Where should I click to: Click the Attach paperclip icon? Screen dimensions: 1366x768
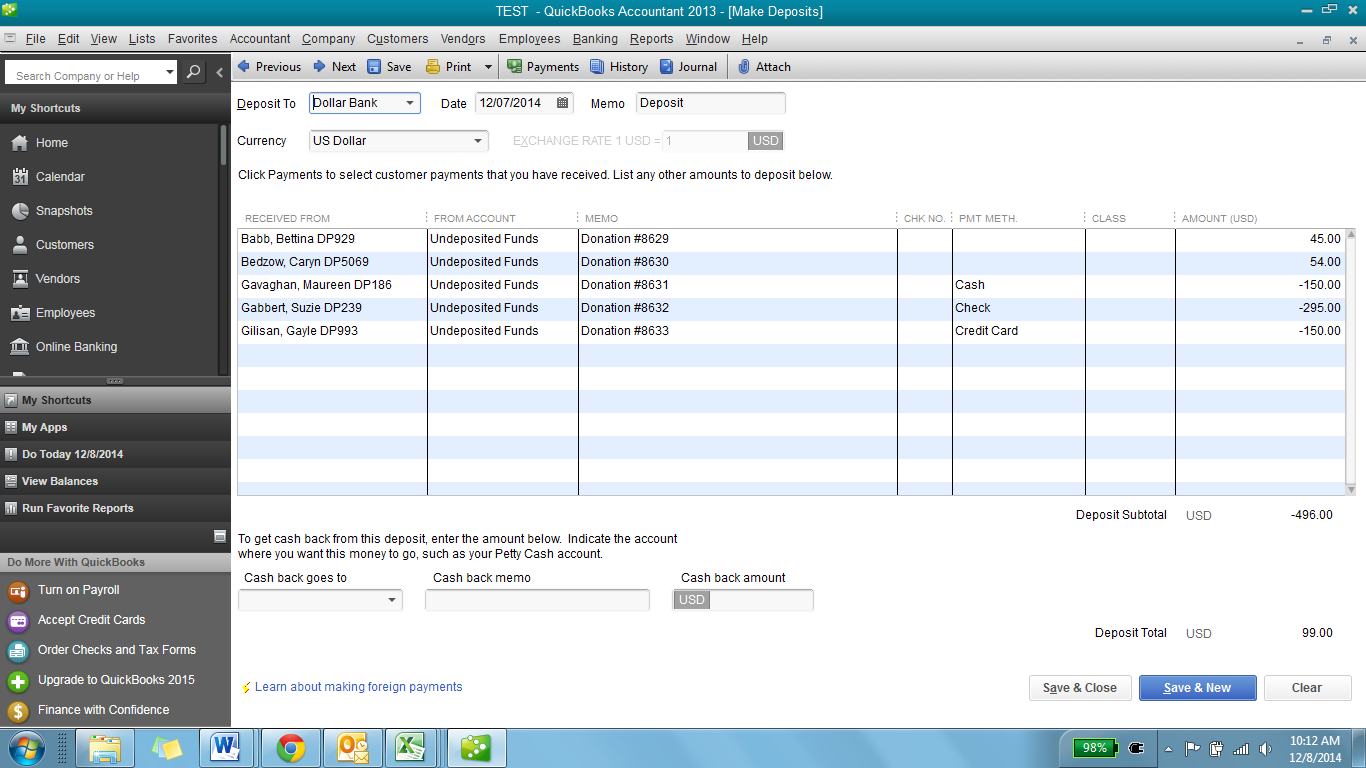(744, 67)
